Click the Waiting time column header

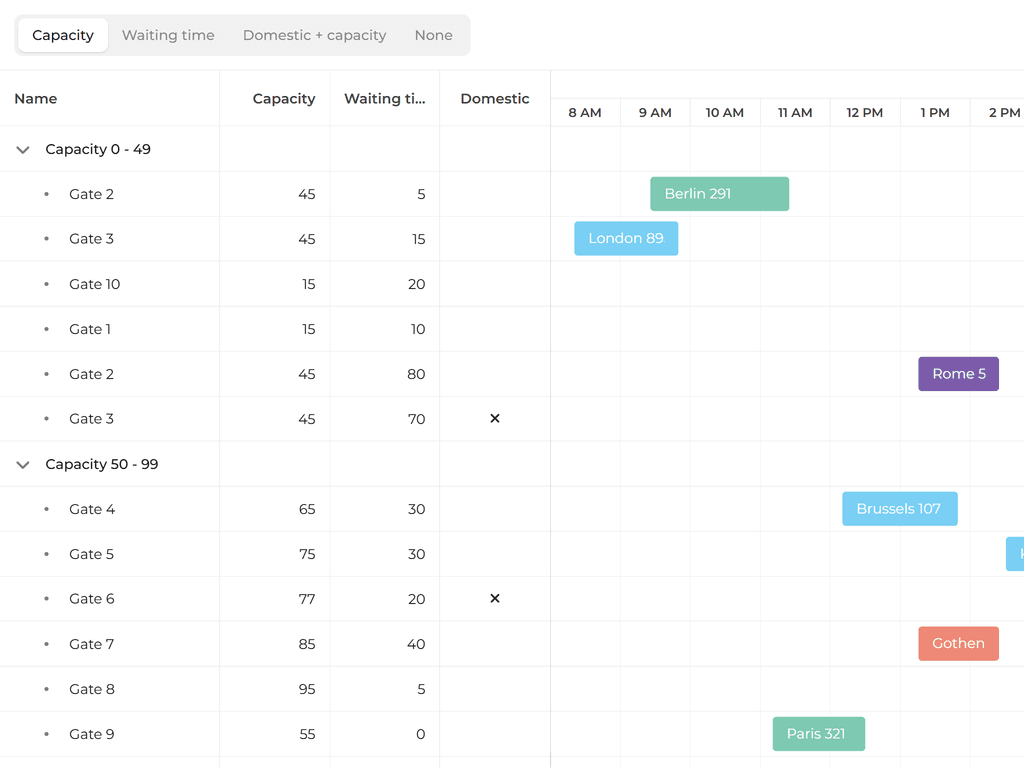tap(384, 99)
